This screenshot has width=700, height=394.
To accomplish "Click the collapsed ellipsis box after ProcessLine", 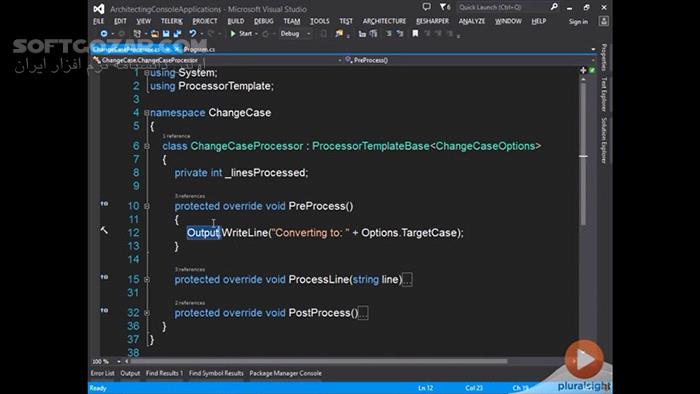I will click(x=407, y=280).
